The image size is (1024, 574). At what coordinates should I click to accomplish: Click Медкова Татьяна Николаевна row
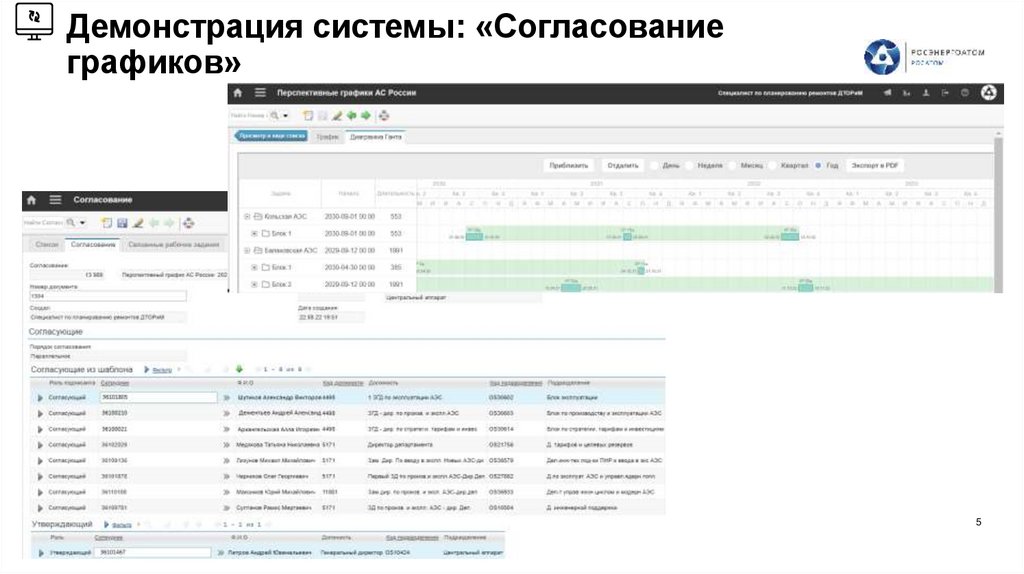[x=348, y=445]
